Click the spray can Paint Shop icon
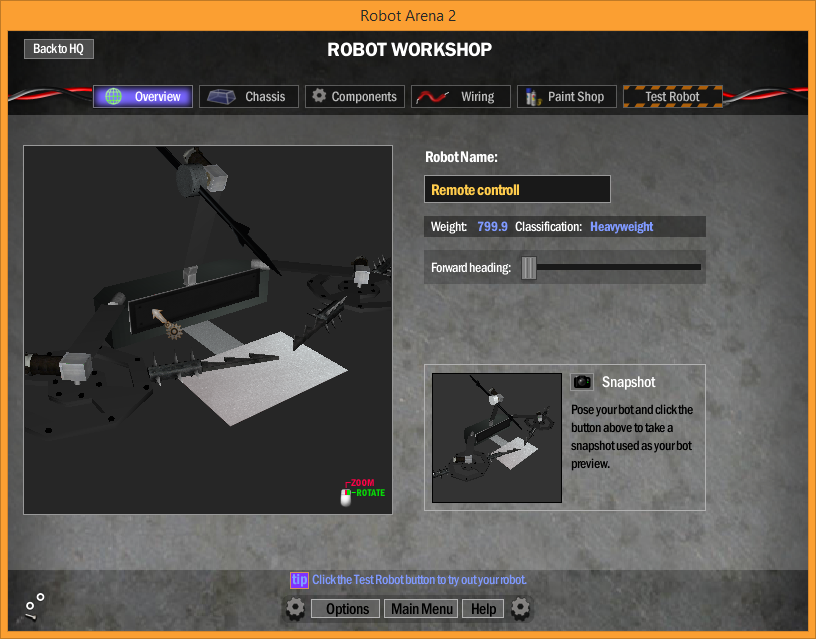Viewport: 816px width, 639px height. click(x=533, y=97)
